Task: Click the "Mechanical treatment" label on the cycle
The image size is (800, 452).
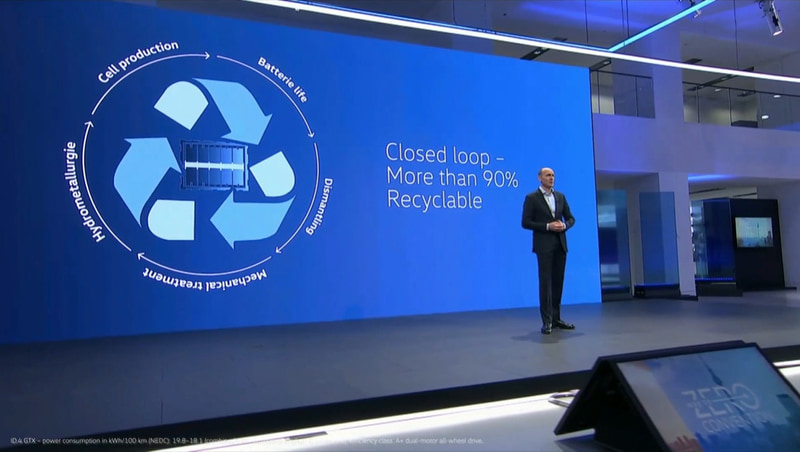Action: [x=205, y=280]
